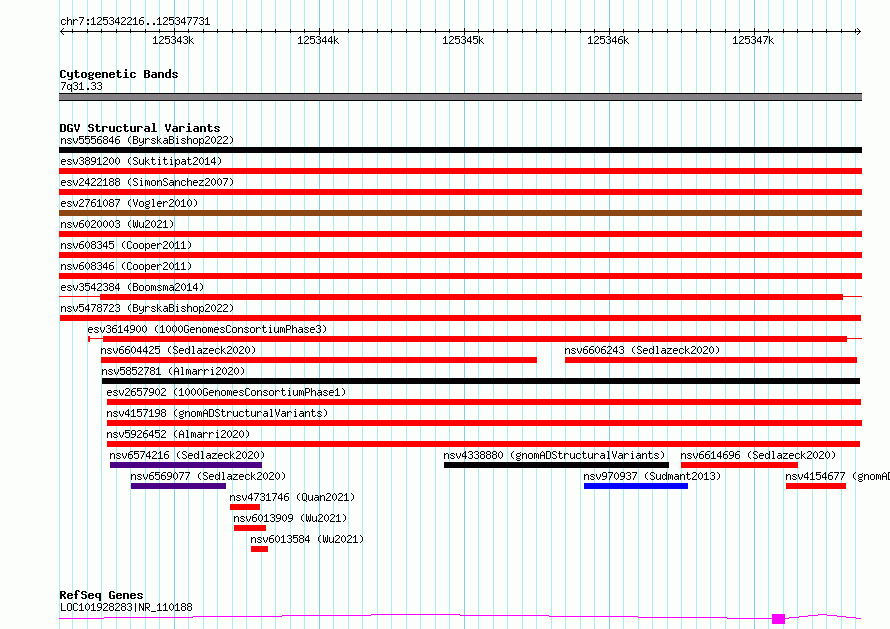
Task: Click the right arrow of the ruler
Action: coord(858,32)
